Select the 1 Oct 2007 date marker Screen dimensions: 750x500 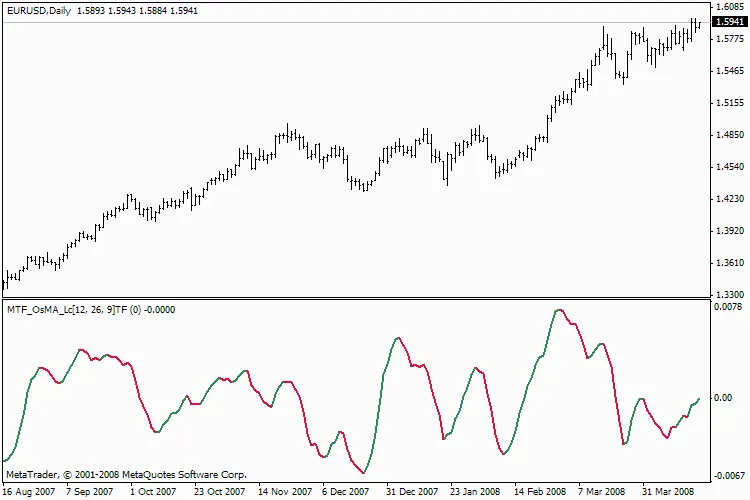point(156,491)
